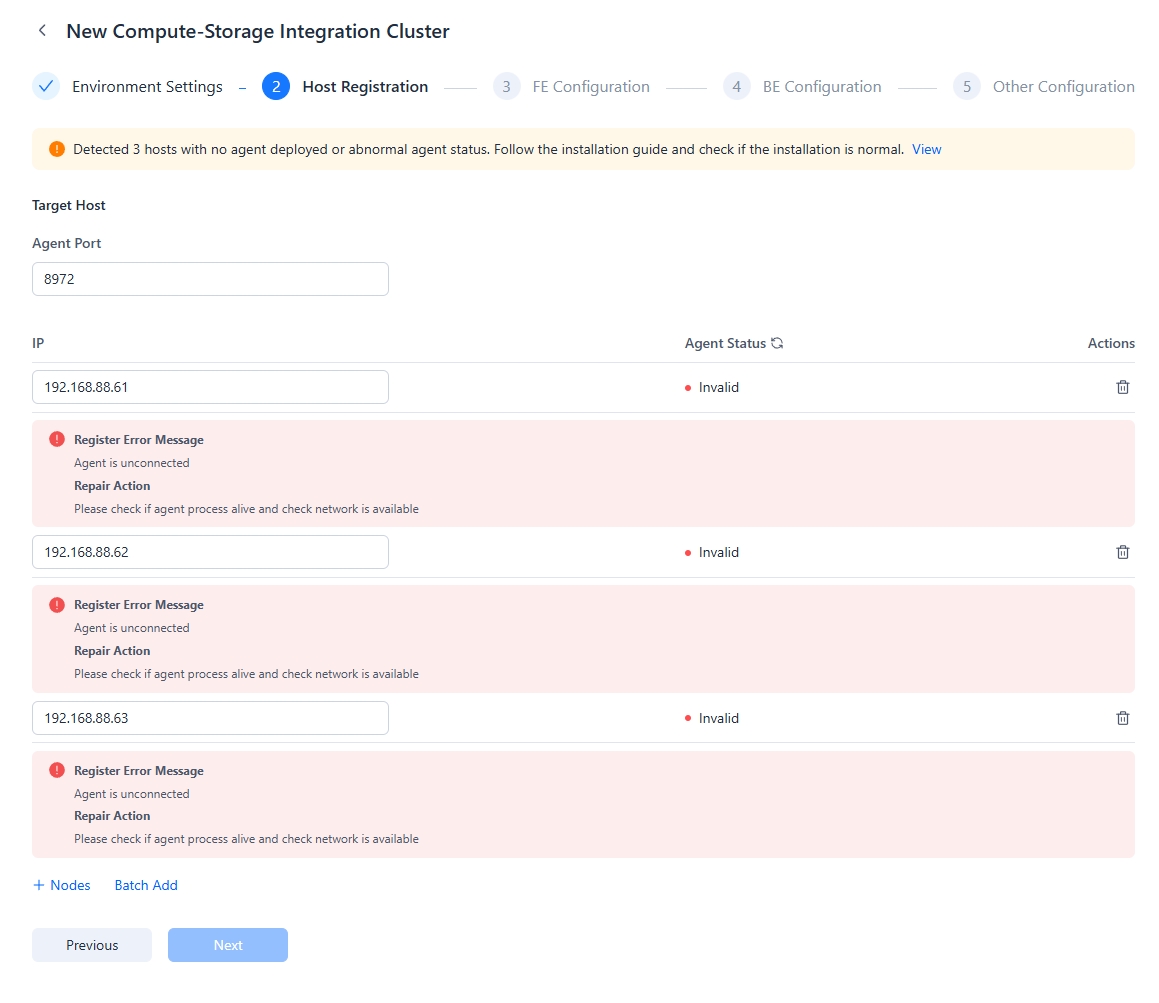Click the error icon on last Register Error Message
Screen dimensions: 1159x1003
pos(57,770)
